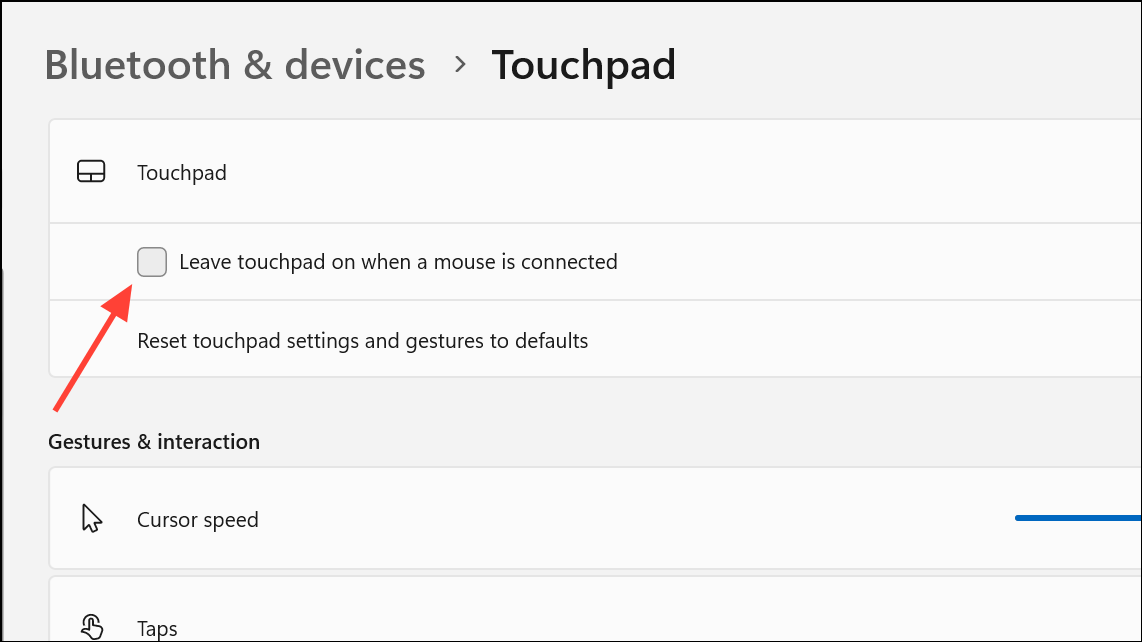Open Bluetooth & devices via the breadcrumb

tap(235, 64)
